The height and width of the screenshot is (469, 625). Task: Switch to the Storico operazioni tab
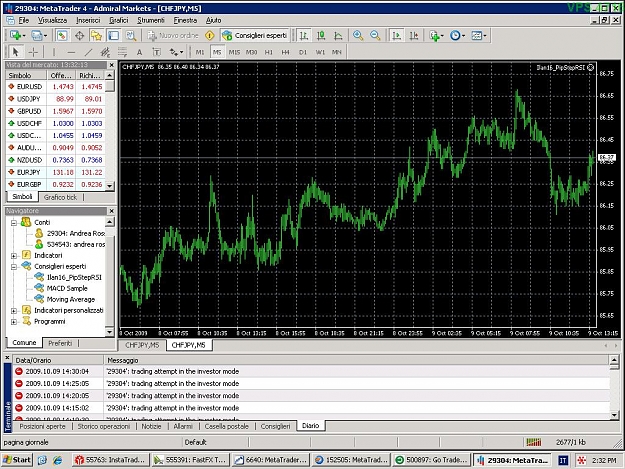[104, 426]
